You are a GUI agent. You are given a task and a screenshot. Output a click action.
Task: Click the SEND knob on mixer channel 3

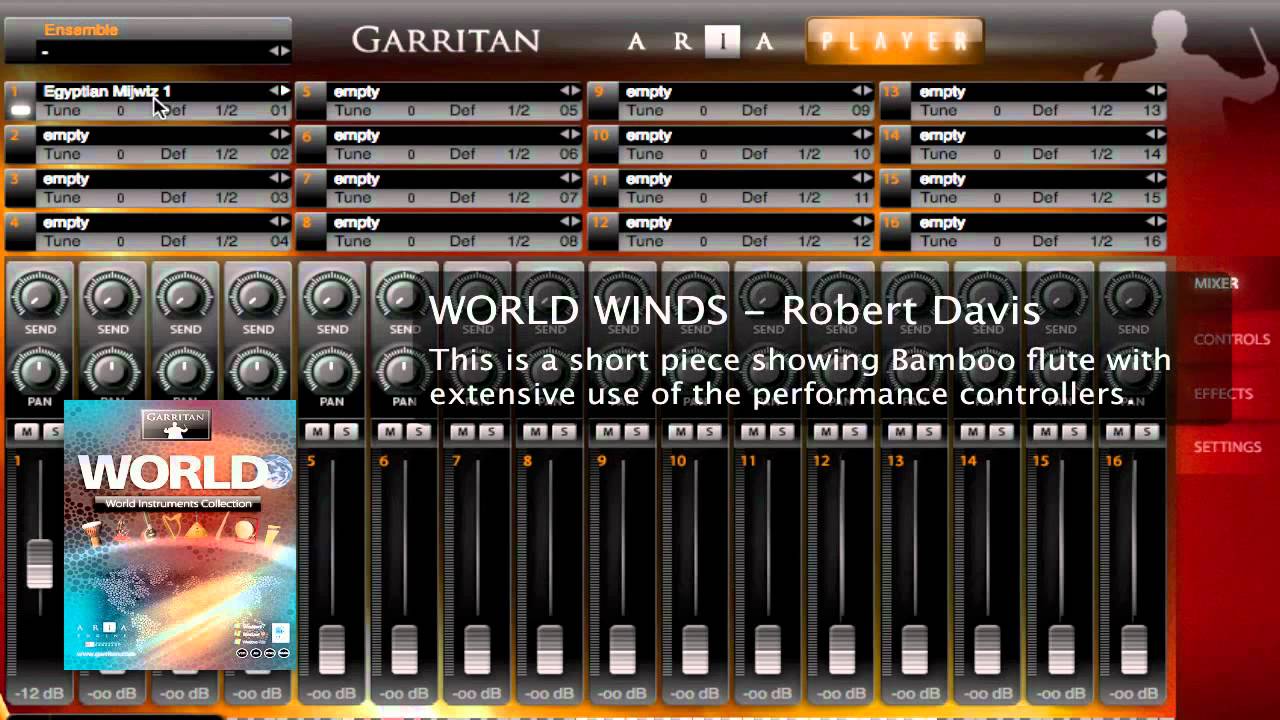185,295
